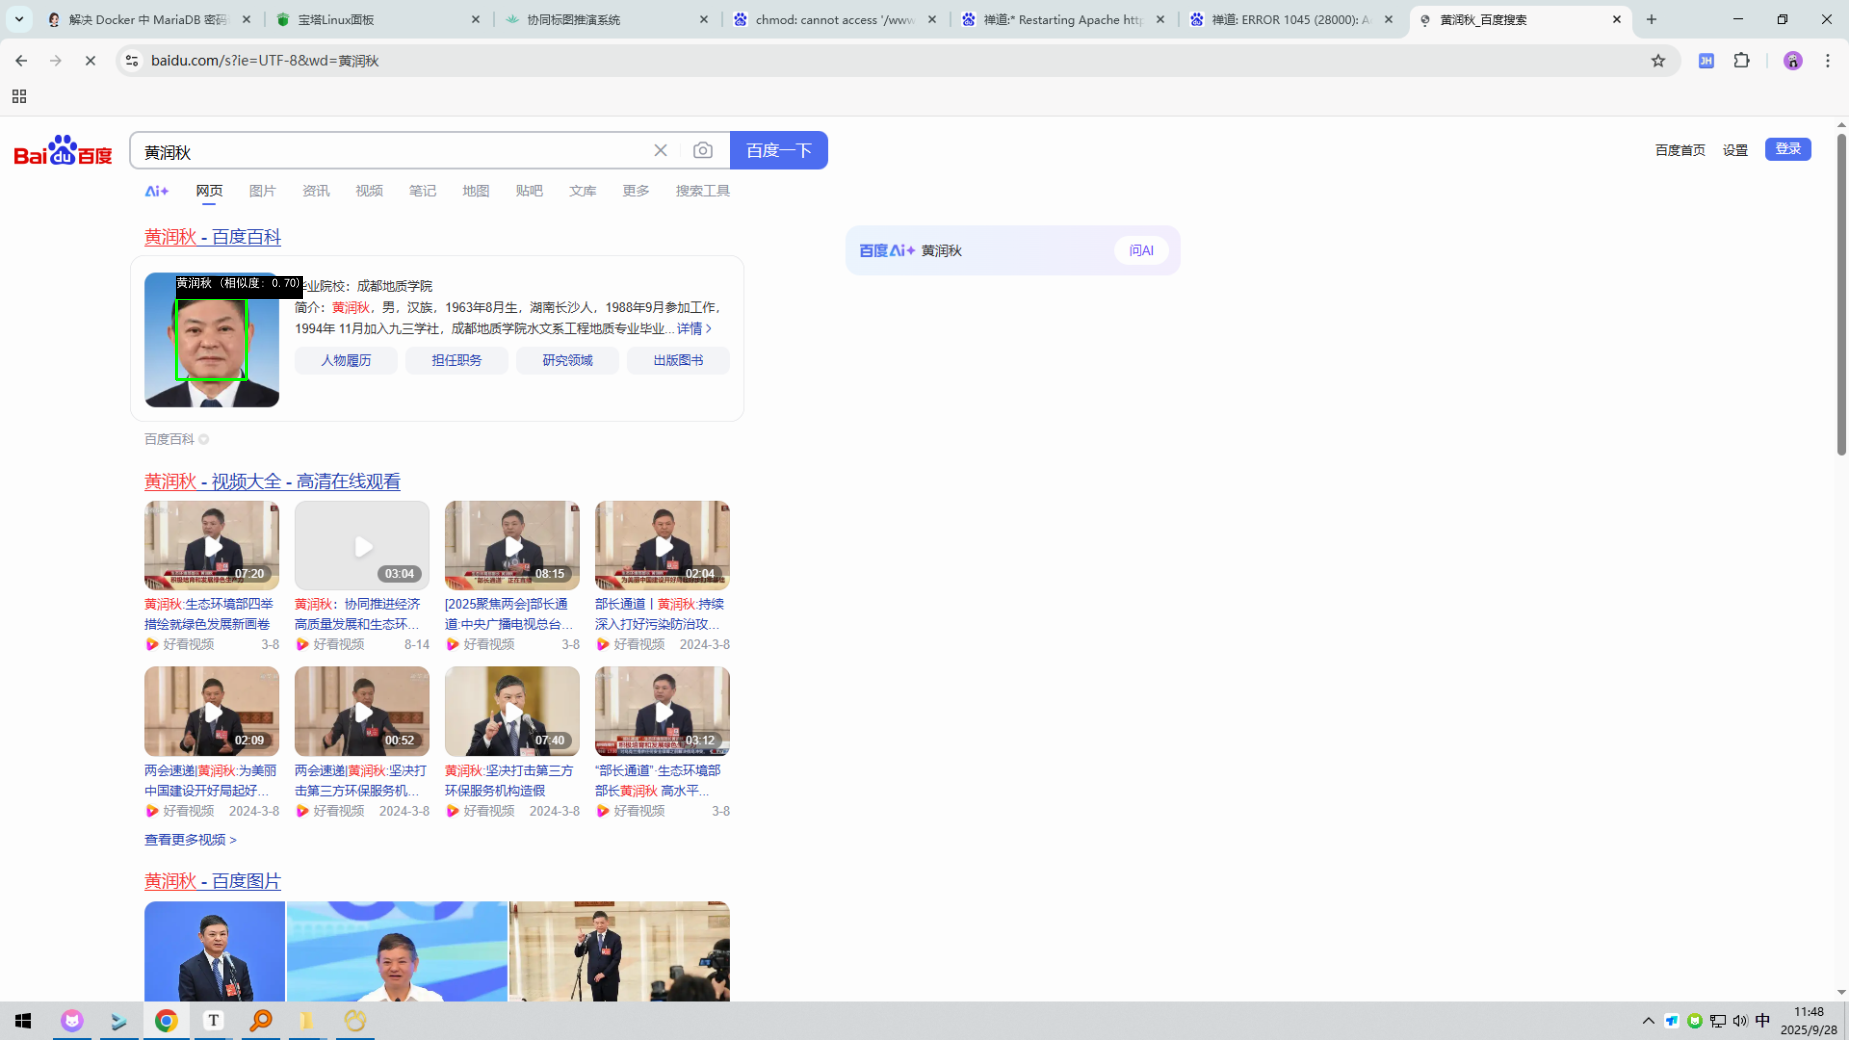
Task: Open Chrome's three-dot menu
Action: coord(1827,61)
